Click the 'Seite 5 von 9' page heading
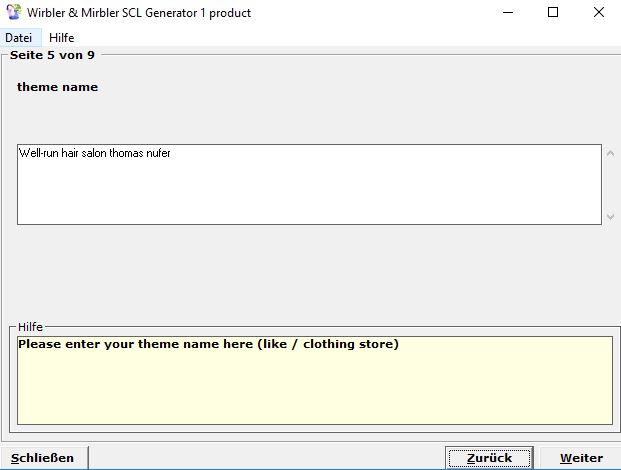Viewport: 621px width, 470px height. click(x=52, y=55)
